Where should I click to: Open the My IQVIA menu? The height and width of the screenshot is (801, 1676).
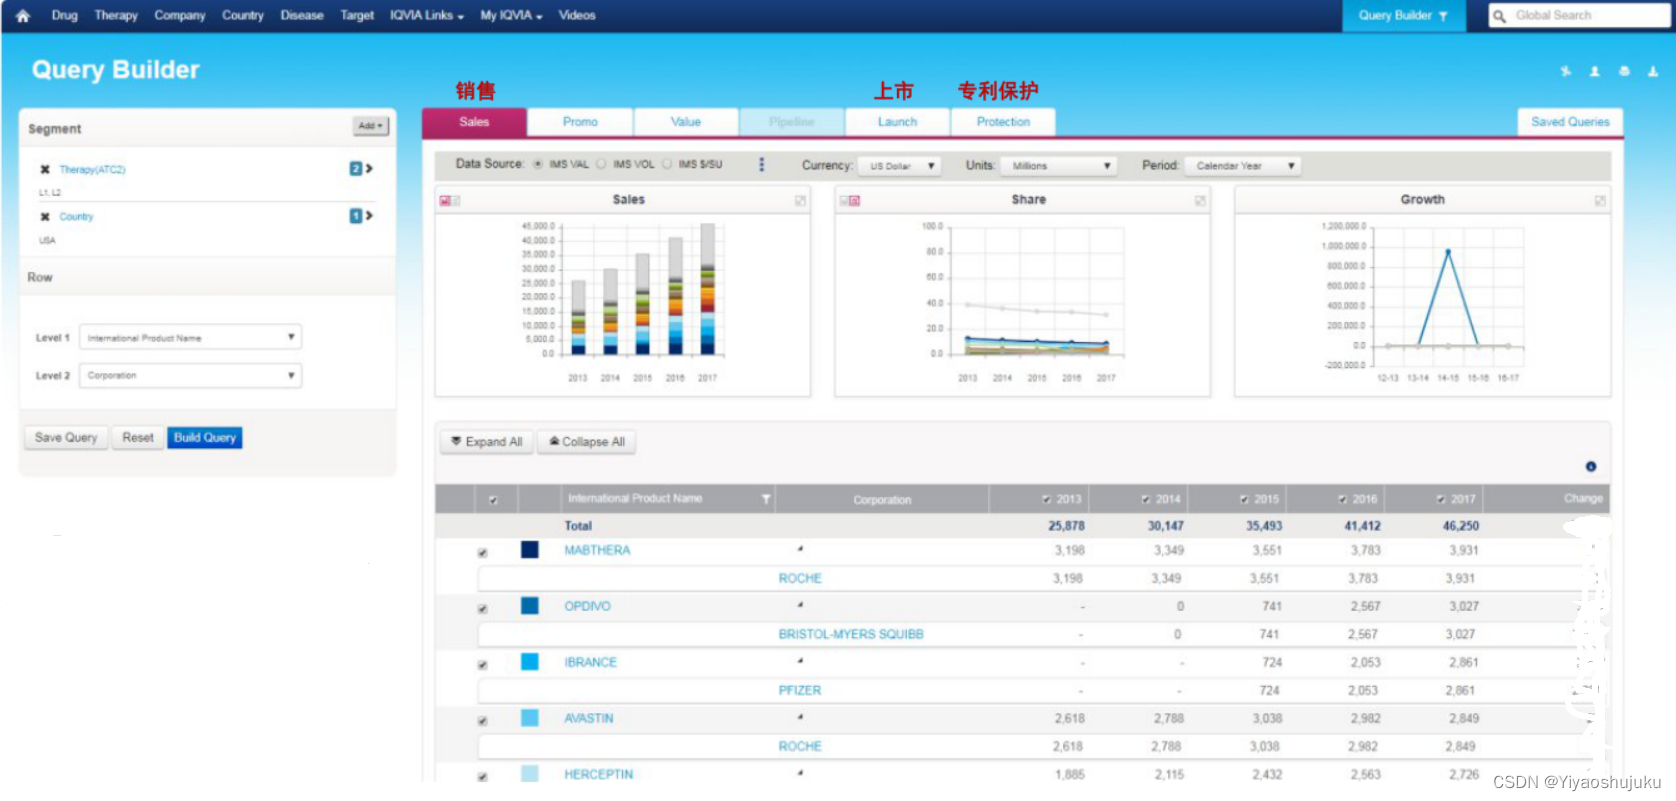[x=511, y=15]
